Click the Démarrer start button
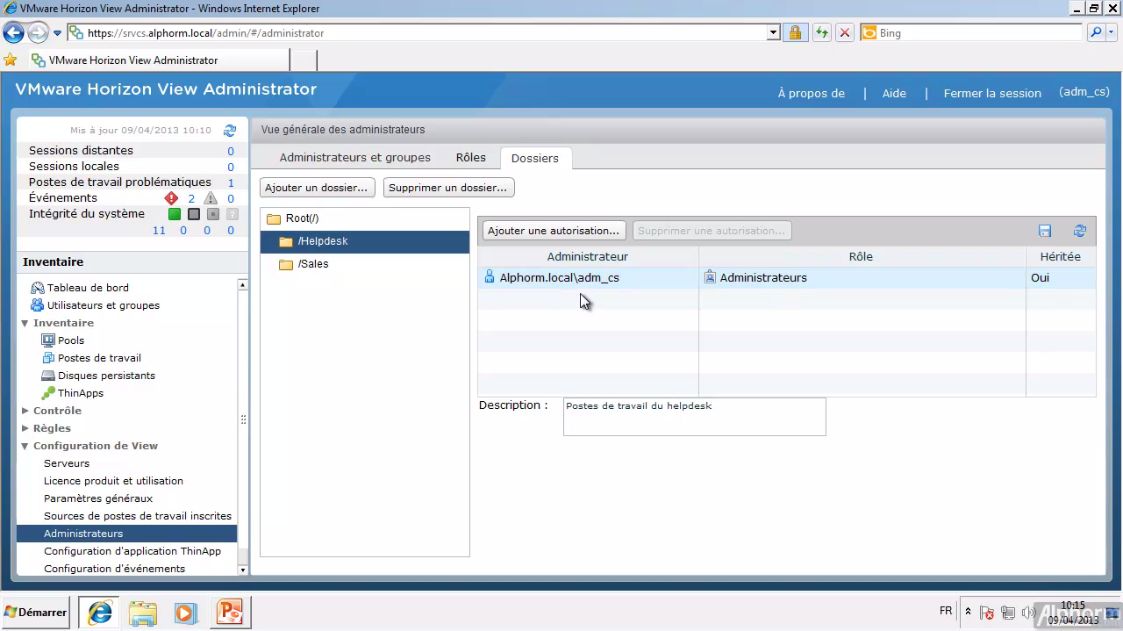This screenshot has width=1123, height=631. (35, 612)
